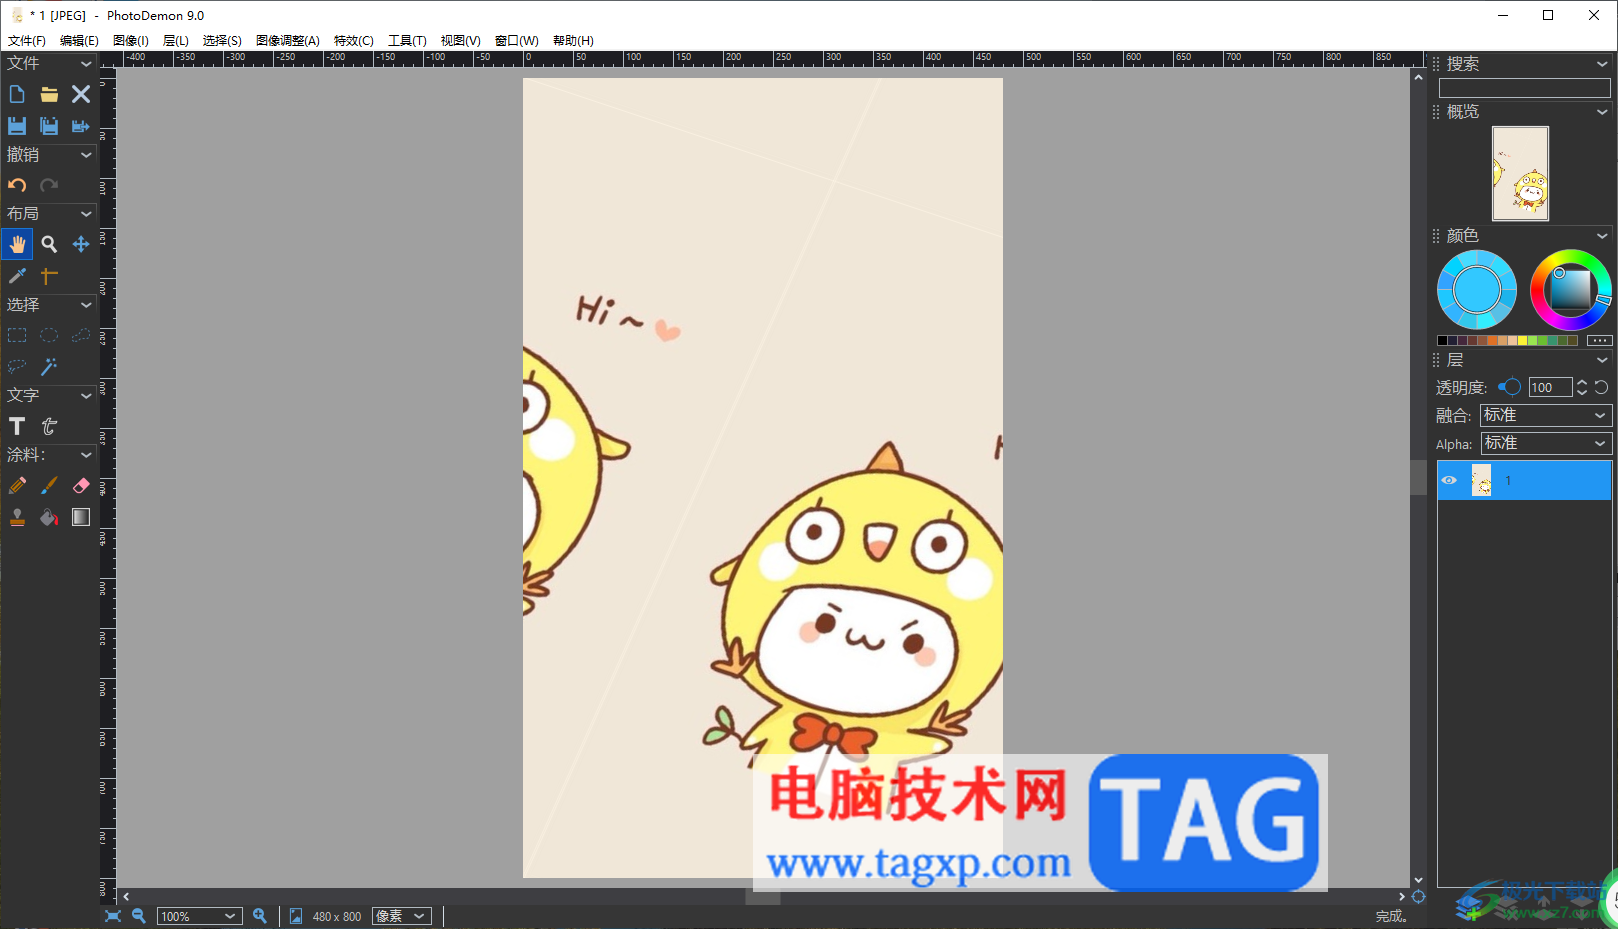Select the Gradient tool
Image resolution: width=1618 pixels, height=929 pixels.
[81, 517]
